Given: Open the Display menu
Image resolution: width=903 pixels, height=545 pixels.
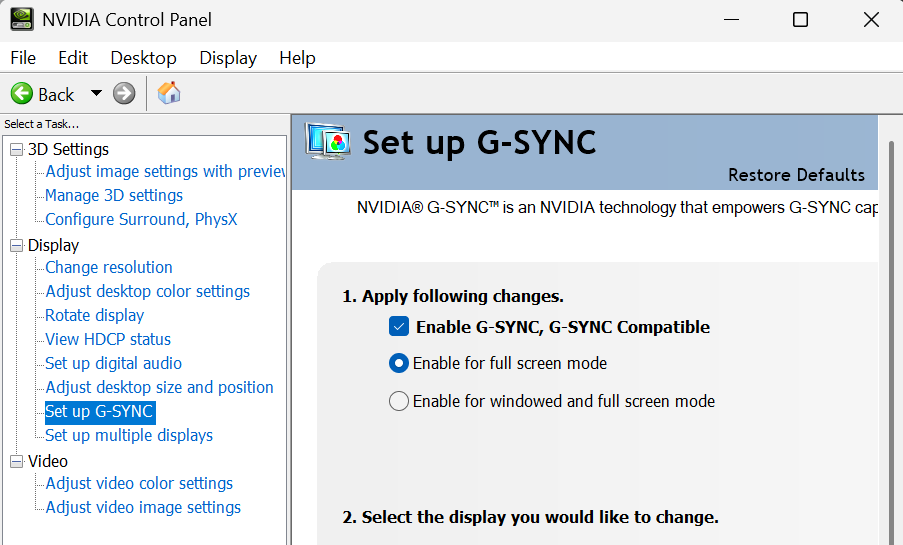Looking at the screenshot, I should (228, 58).
